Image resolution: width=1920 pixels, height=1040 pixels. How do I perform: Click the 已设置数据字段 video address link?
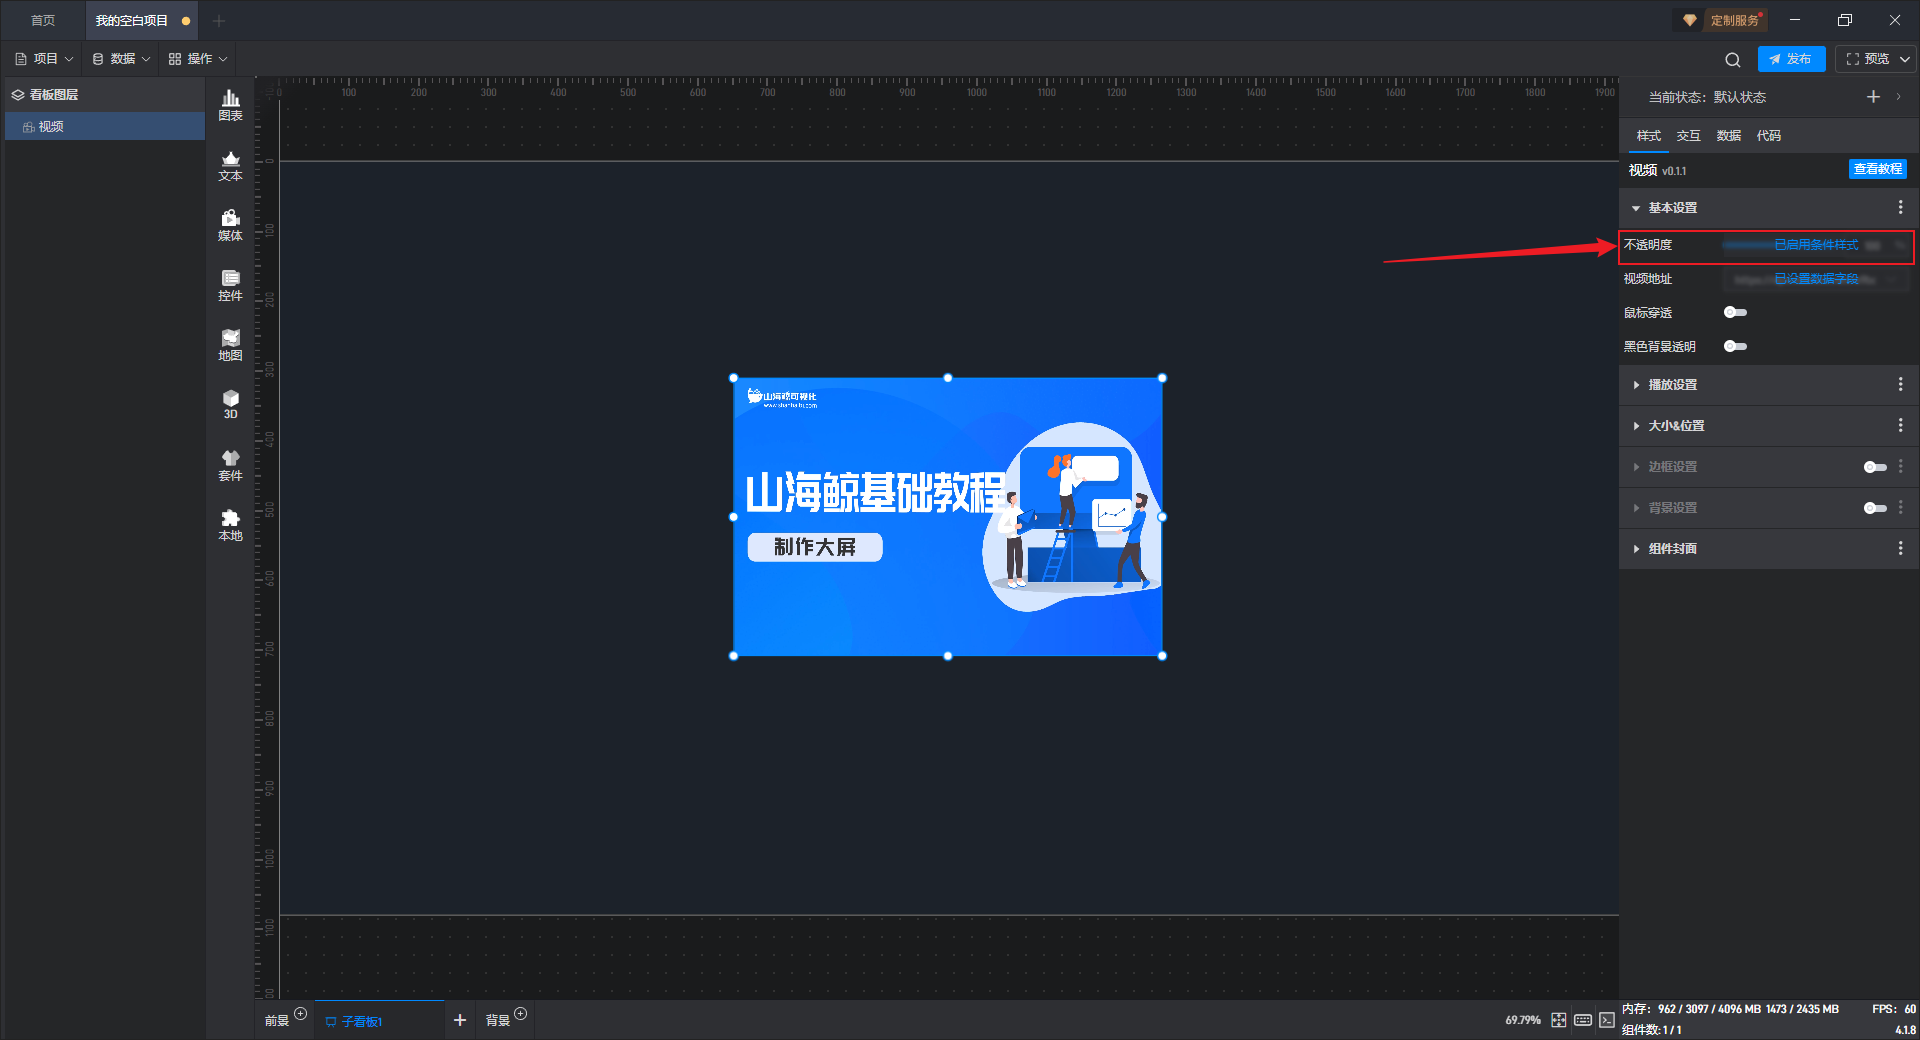1816,279
